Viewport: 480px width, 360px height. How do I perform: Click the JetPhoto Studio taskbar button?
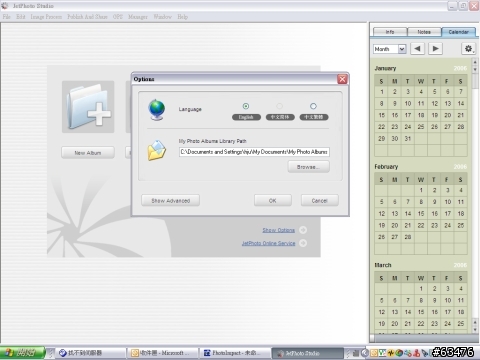tap(307, 353)
